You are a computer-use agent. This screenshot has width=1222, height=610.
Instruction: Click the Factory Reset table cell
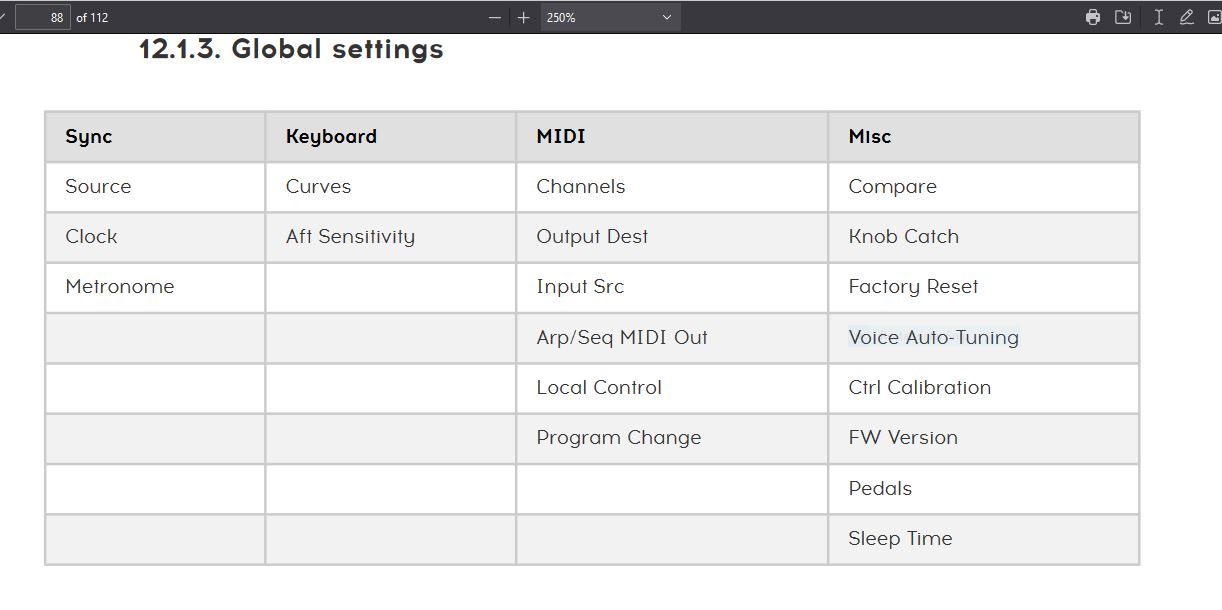pyautogui.click(x=984, y=287)
